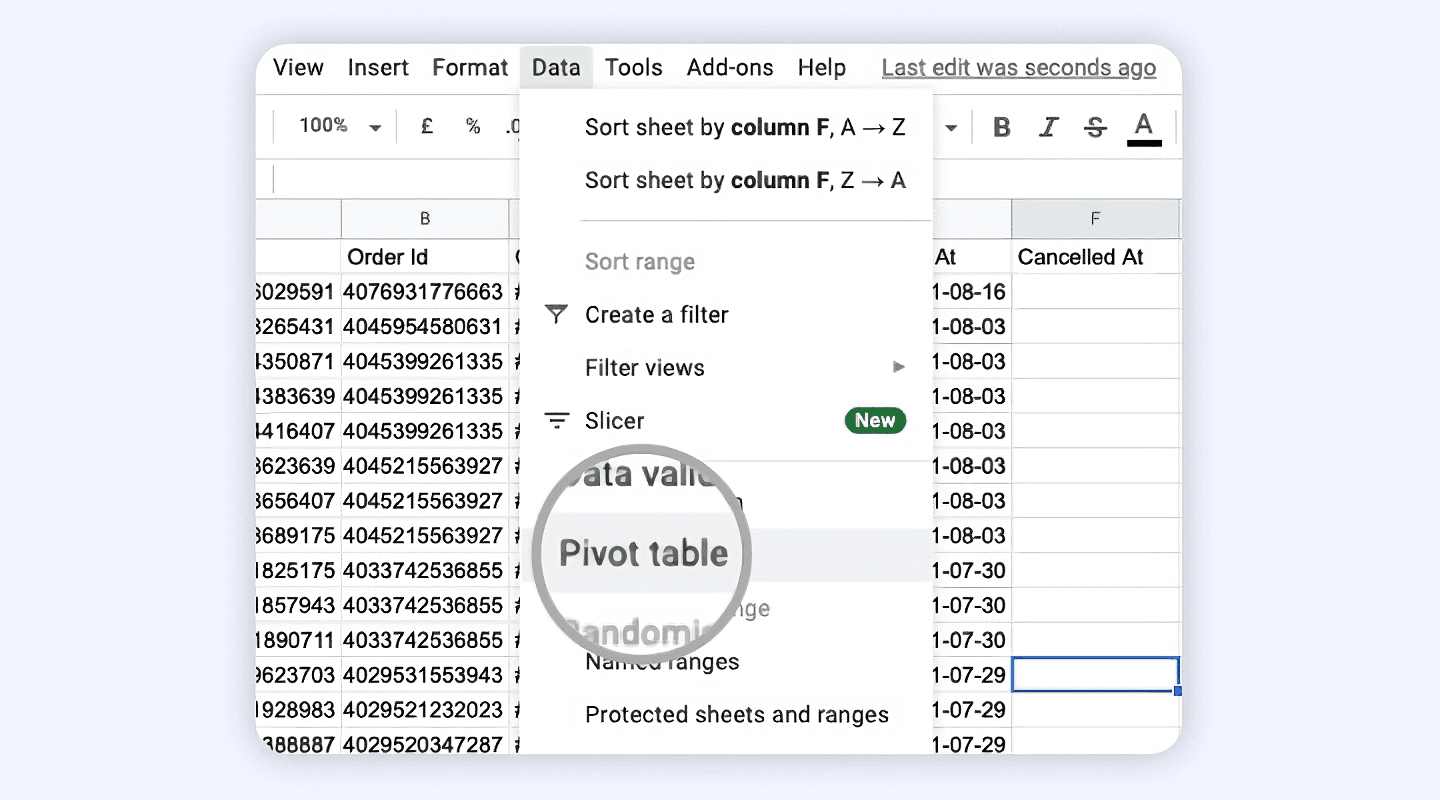Format as percent icon
Screen dimensions: 1440x800
pyautogui.click(x=473, y=126)
